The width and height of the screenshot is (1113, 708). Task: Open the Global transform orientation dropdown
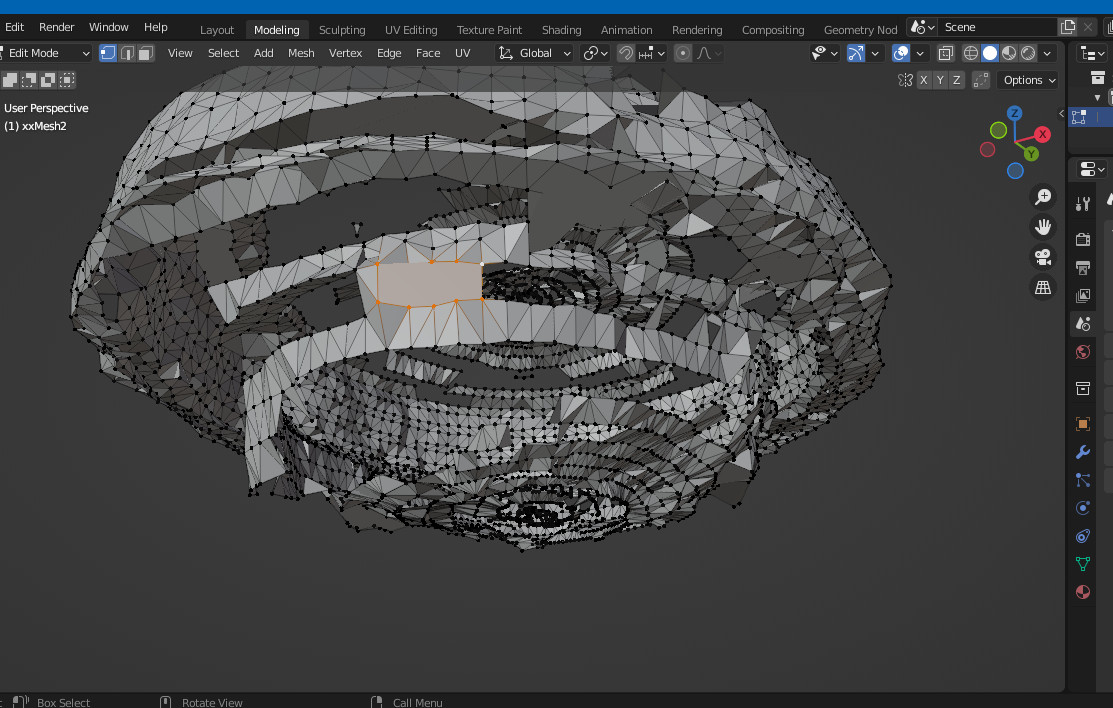(536, 53)
